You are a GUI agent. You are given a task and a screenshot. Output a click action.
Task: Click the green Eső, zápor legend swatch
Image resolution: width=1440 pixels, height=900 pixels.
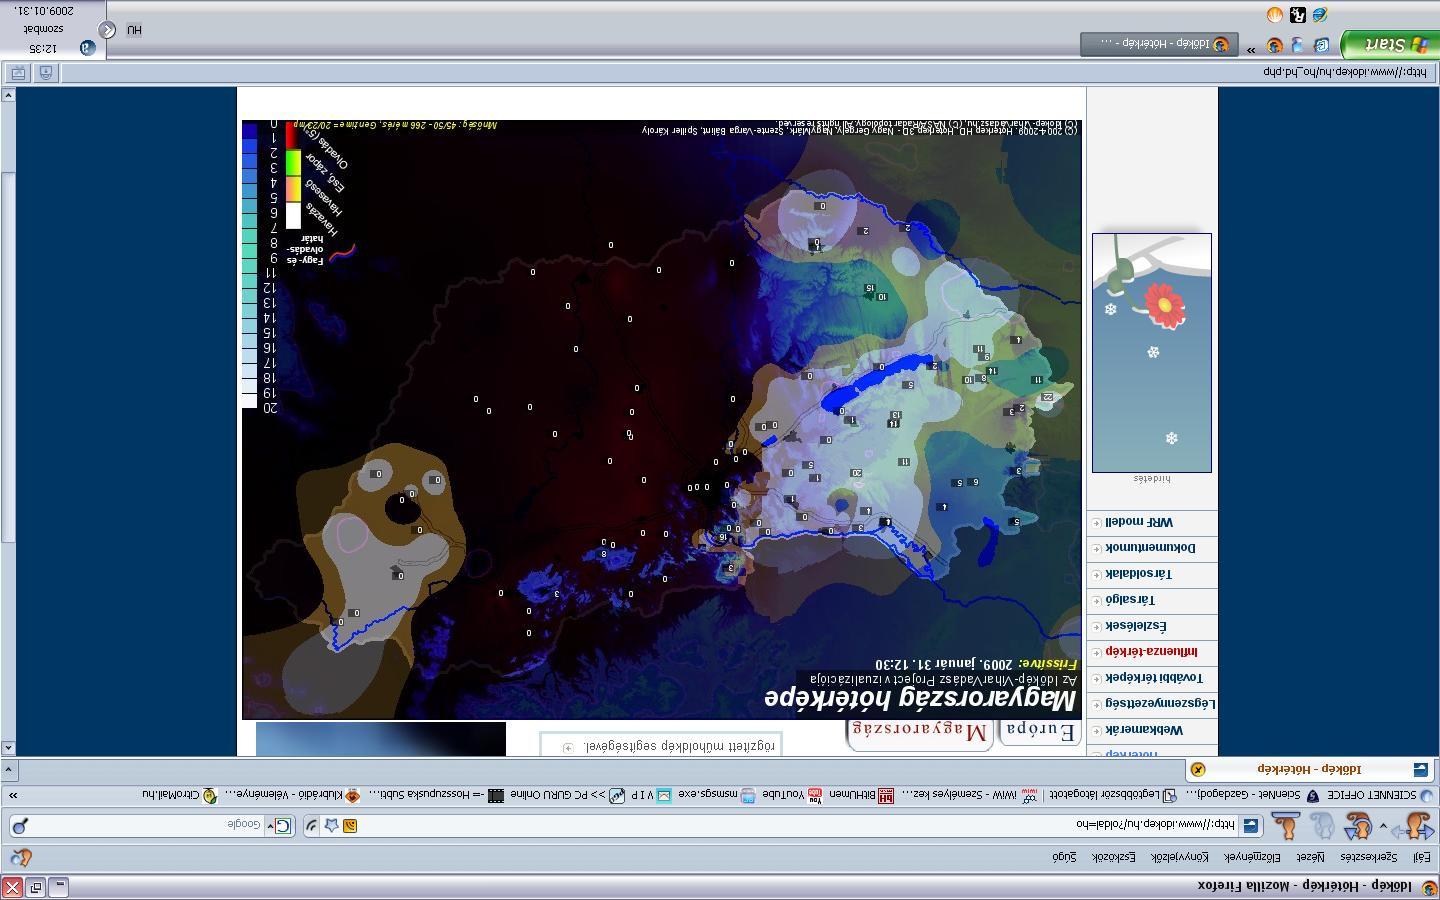pos(293,162)
